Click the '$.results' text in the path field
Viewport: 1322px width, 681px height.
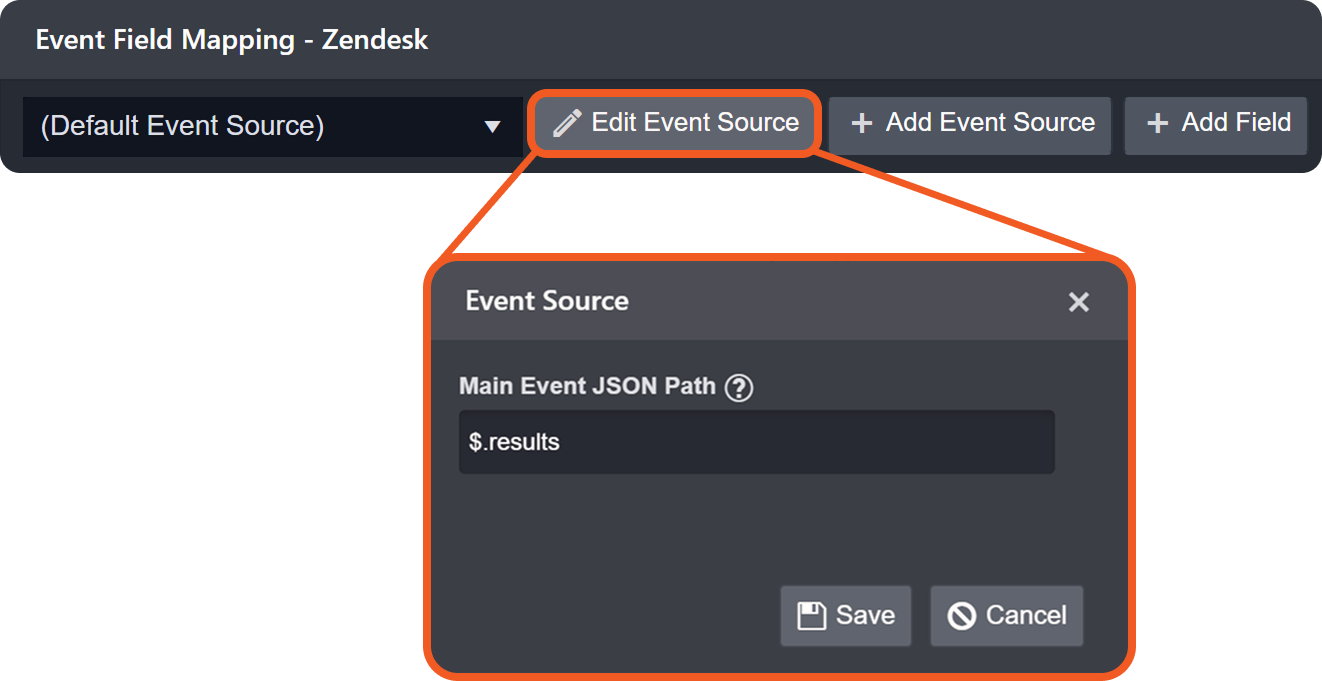pos(514,442)
